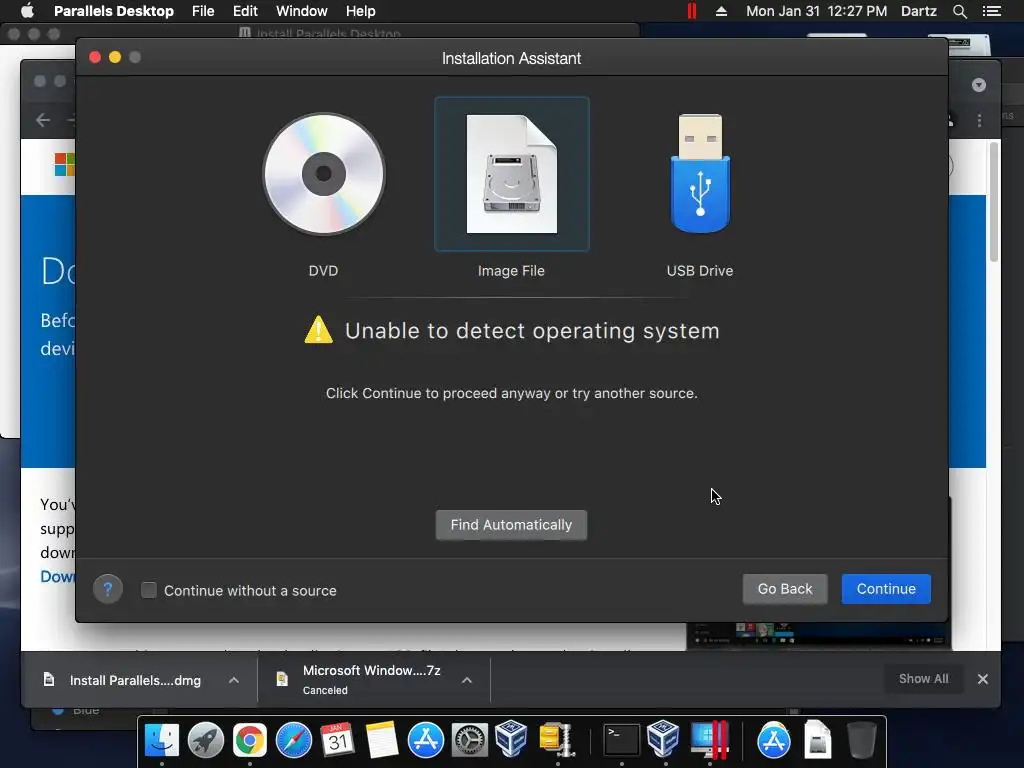
Task: Click the Chrome page vertical scrollbar
Action: tap(994, 202)
